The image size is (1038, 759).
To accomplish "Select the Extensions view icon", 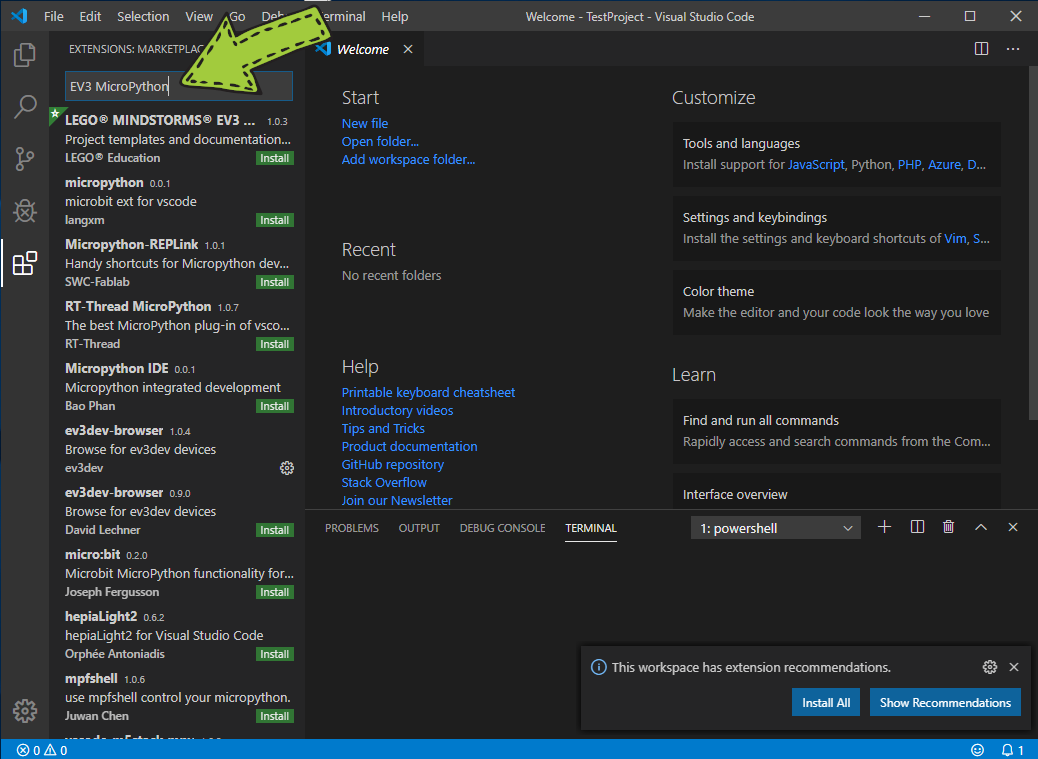I will click(24, 263).
